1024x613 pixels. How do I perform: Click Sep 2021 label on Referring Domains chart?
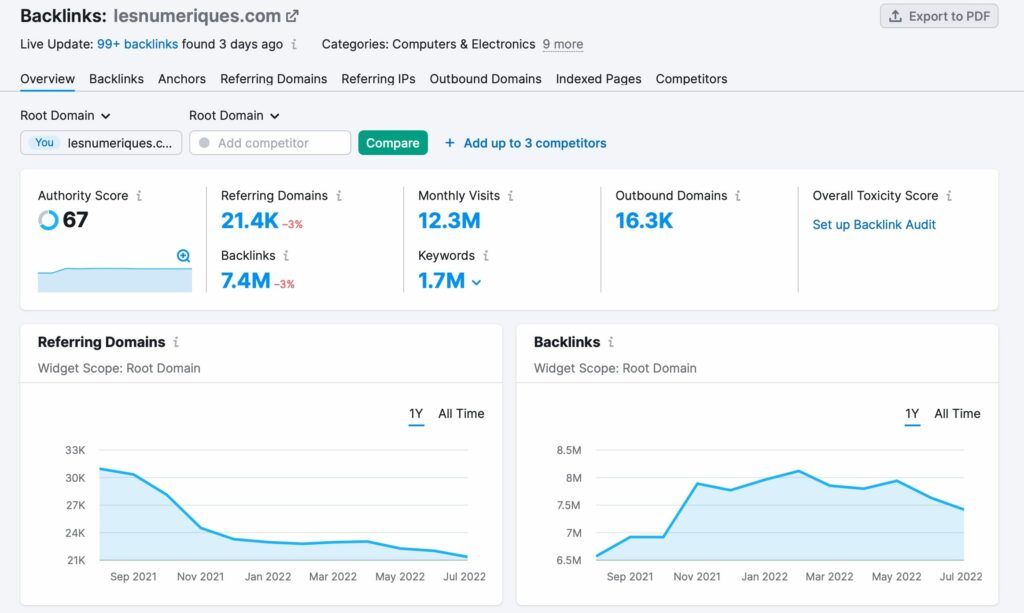(133, 576)
